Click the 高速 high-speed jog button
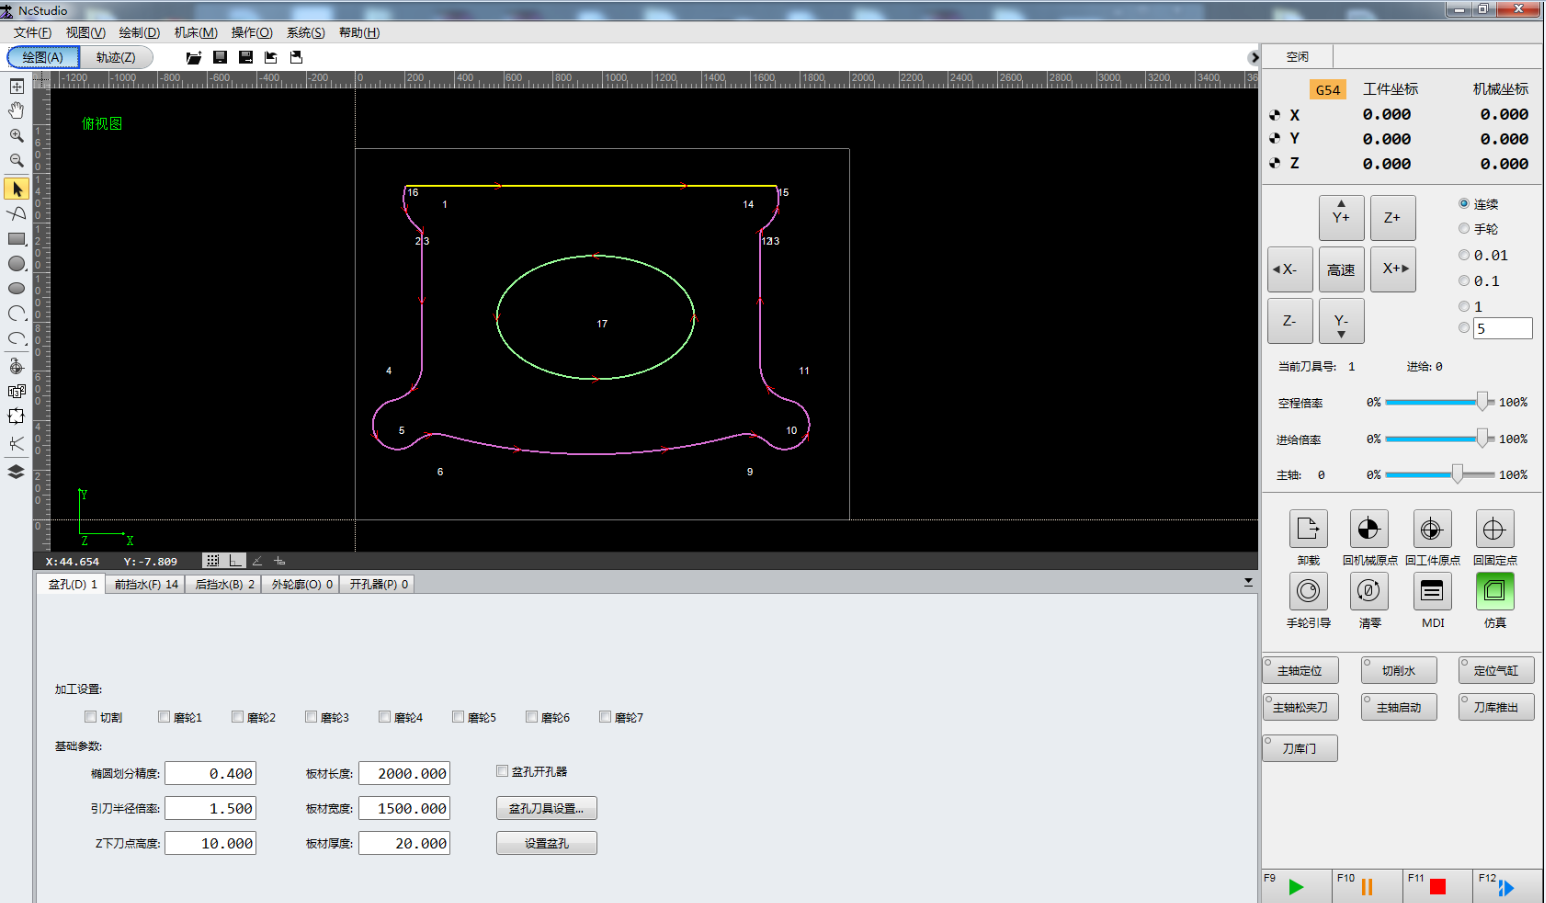This screenshot has width=1546, height=903. coord(1341,270)
